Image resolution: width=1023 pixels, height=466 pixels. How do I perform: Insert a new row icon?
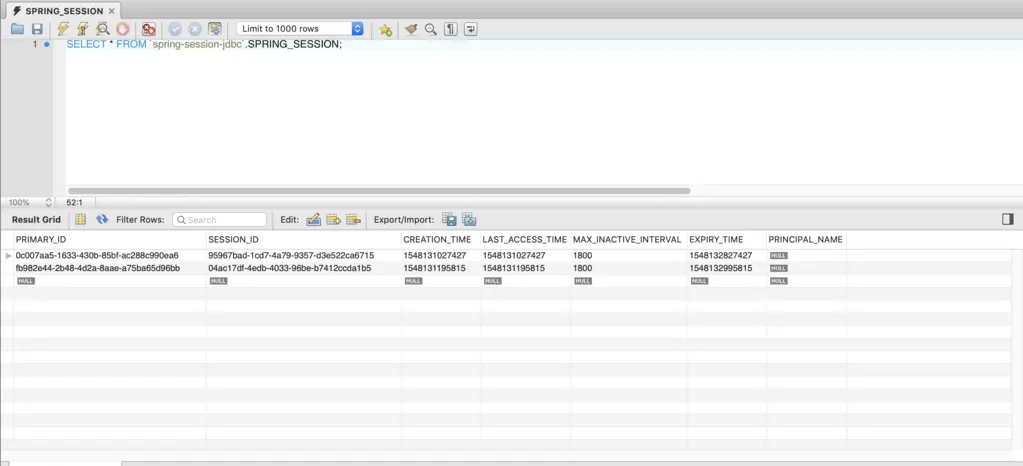[333, 219]
